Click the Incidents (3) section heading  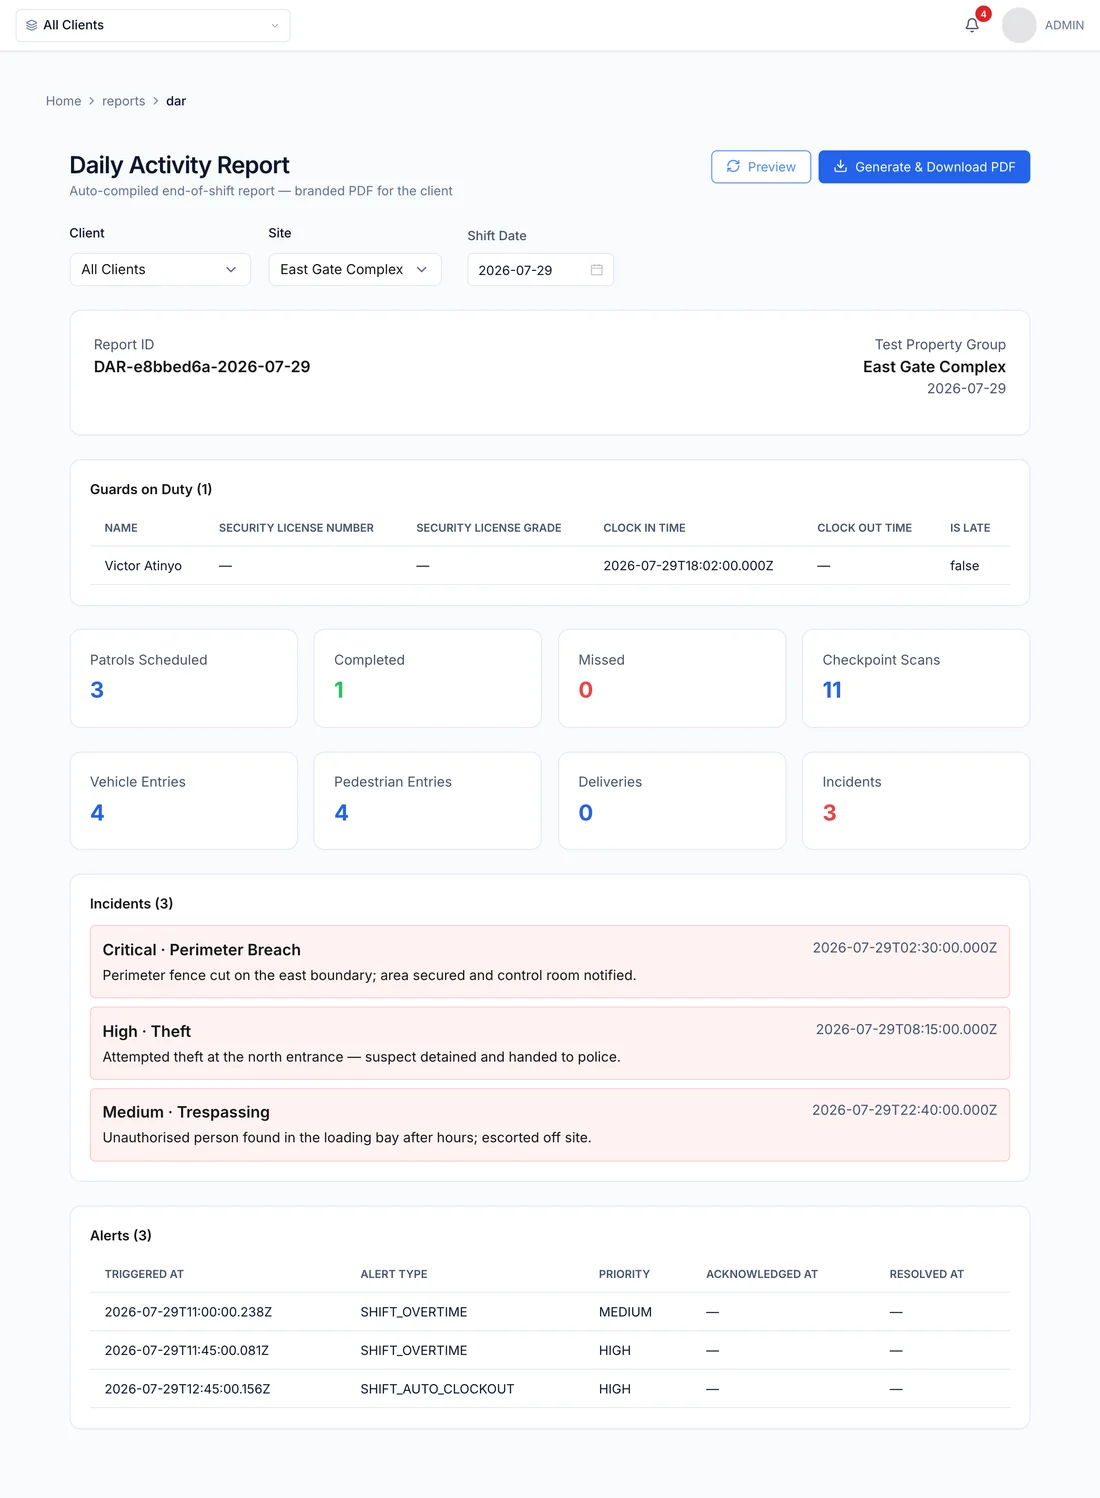(131, 904)
